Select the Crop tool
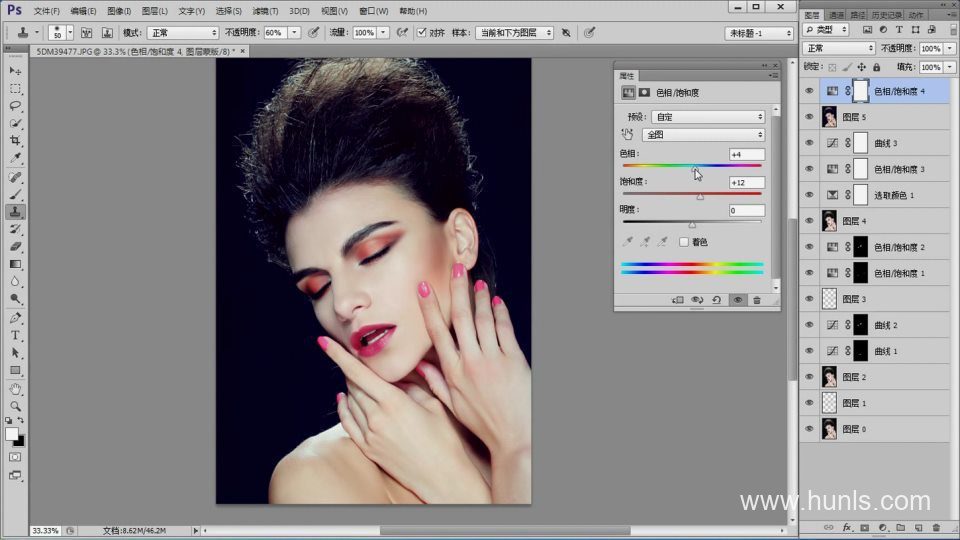This screenshot has height=540, width=960. pos(15,140)
